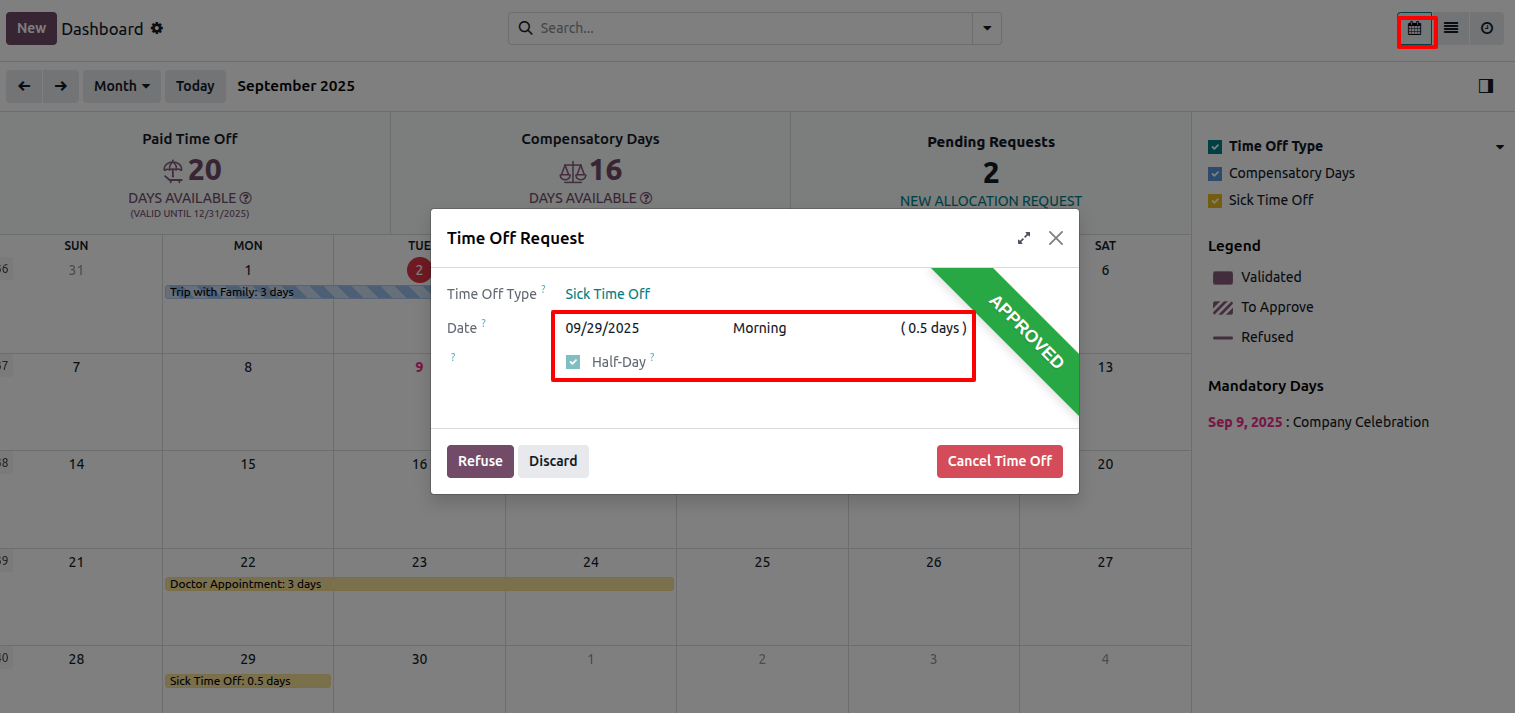Switch to the calendar view icon
The height and width of the screenshot is (713, 1515).
(1414, 29)
